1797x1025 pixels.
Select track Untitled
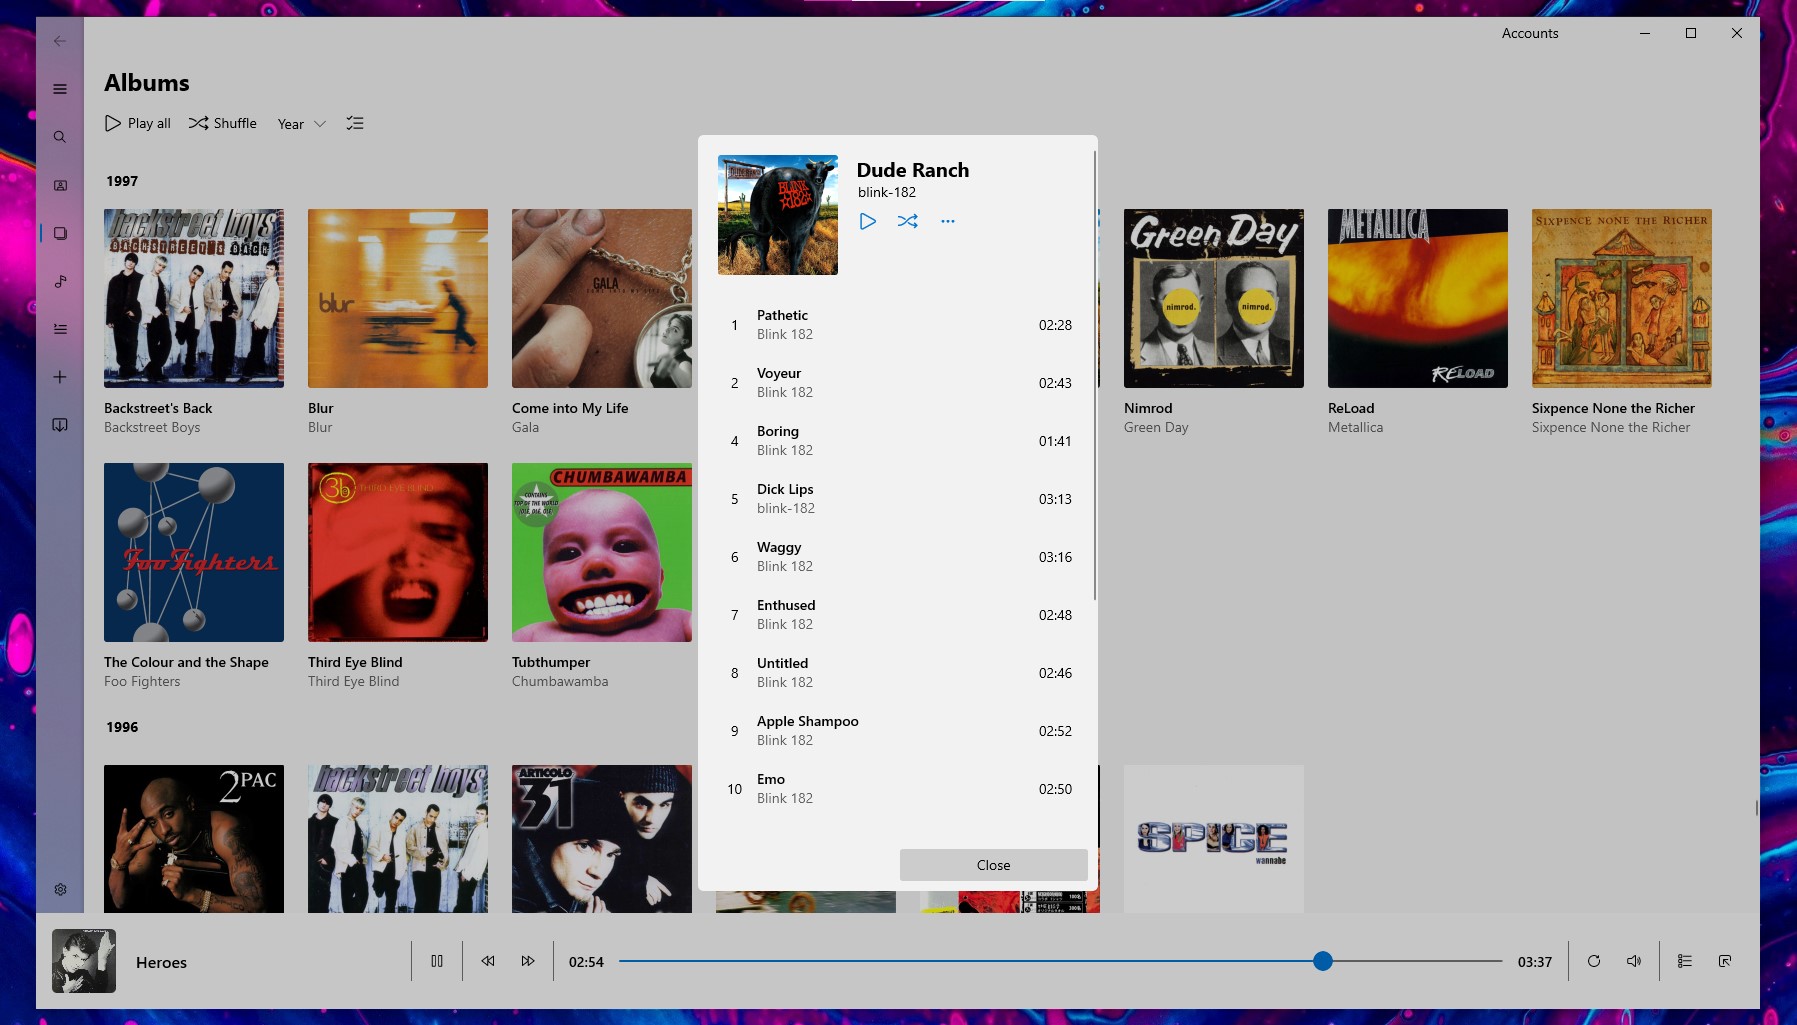(900, 673)
